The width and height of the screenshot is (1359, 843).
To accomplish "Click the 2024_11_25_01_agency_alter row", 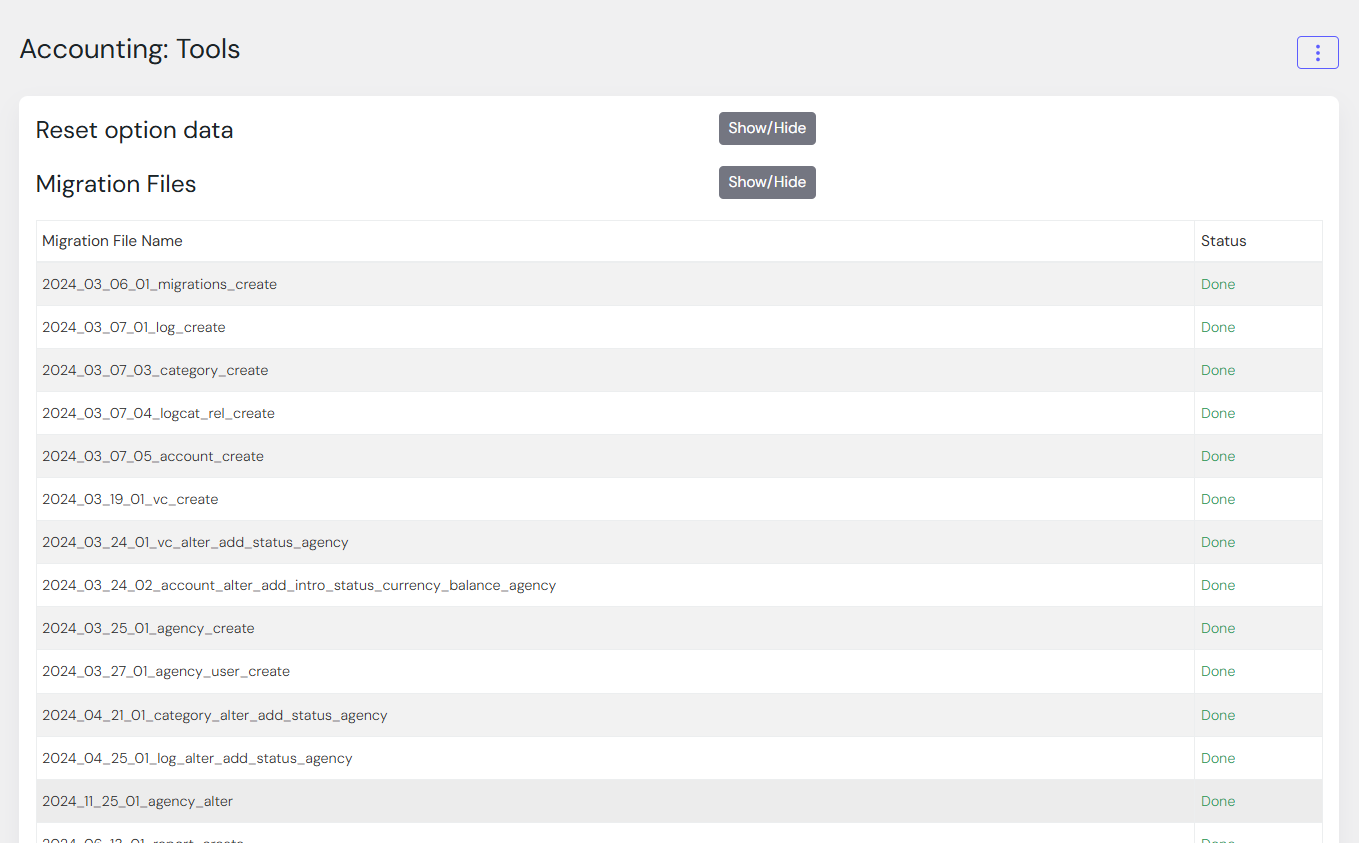I will click(x=137, y=801).
